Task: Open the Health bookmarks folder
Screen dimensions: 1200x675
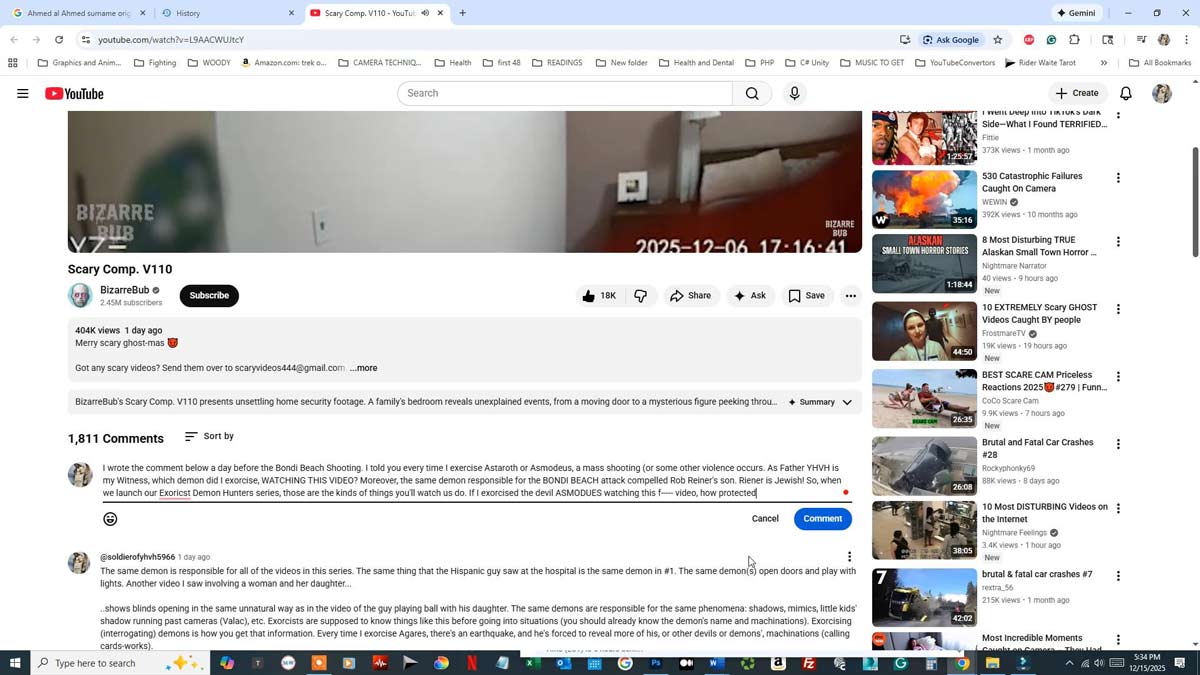Action: [453, 63]
